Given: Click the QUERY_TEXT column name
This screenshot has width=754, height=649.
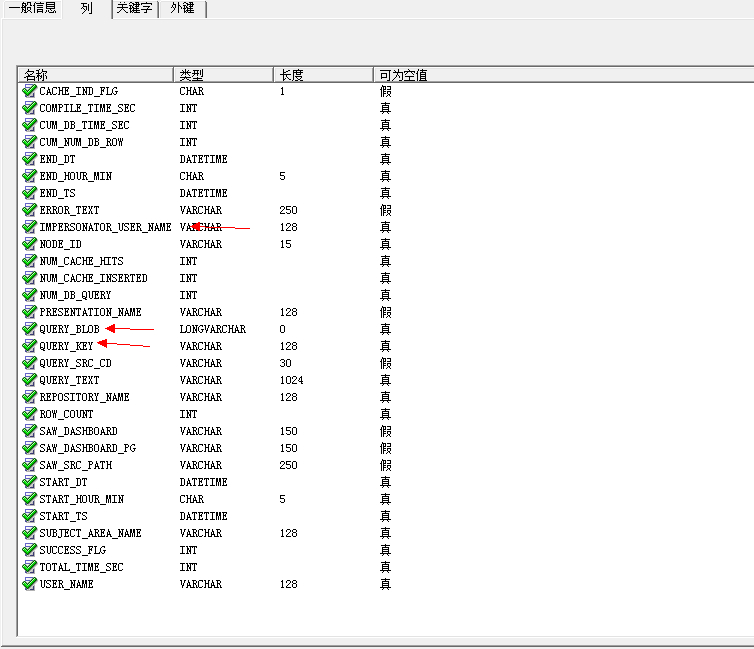Looking at the screenshot, I should pos(69,380).
